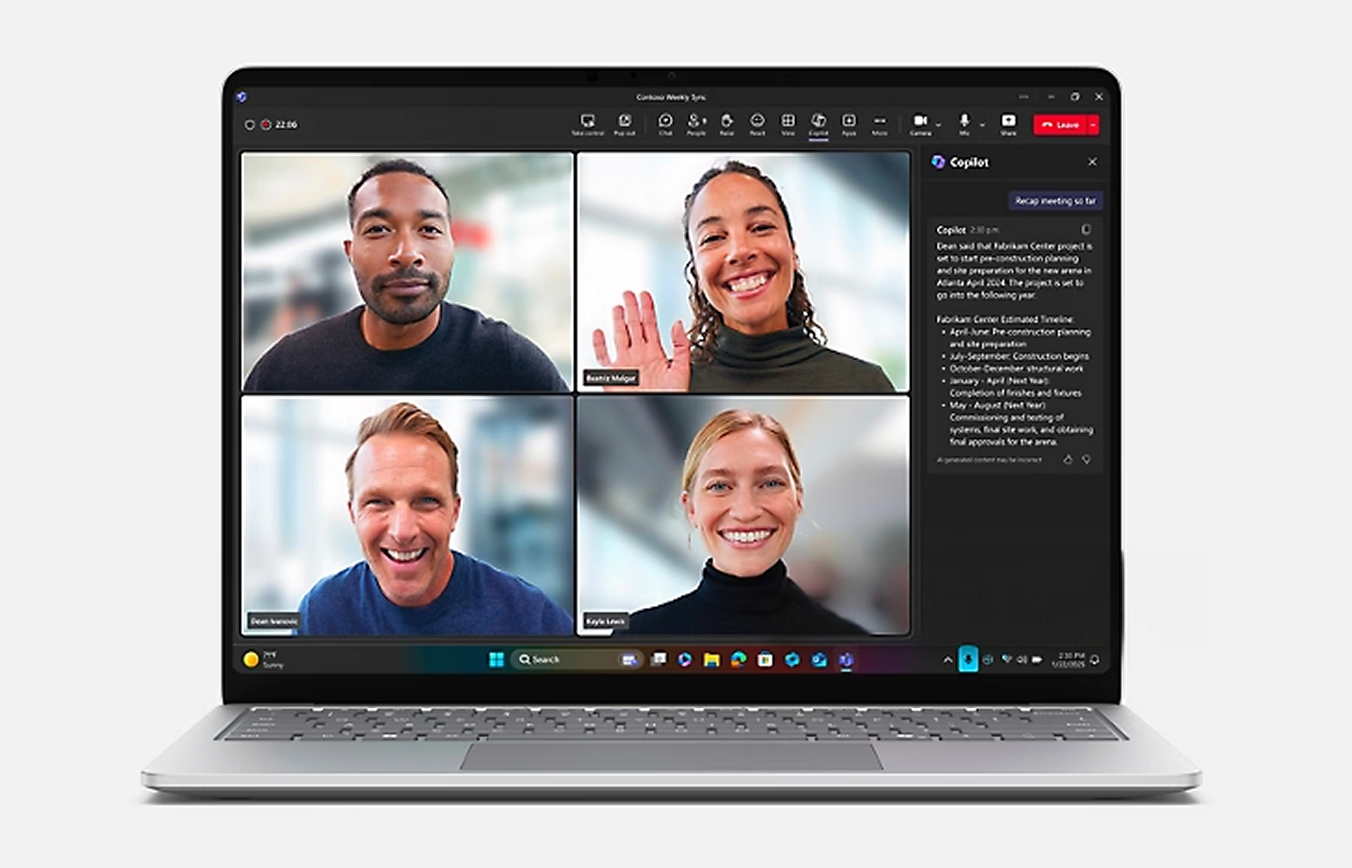Screen dimensions: 1352x868
Task: Share your screen content
Action: (1008, 124)
